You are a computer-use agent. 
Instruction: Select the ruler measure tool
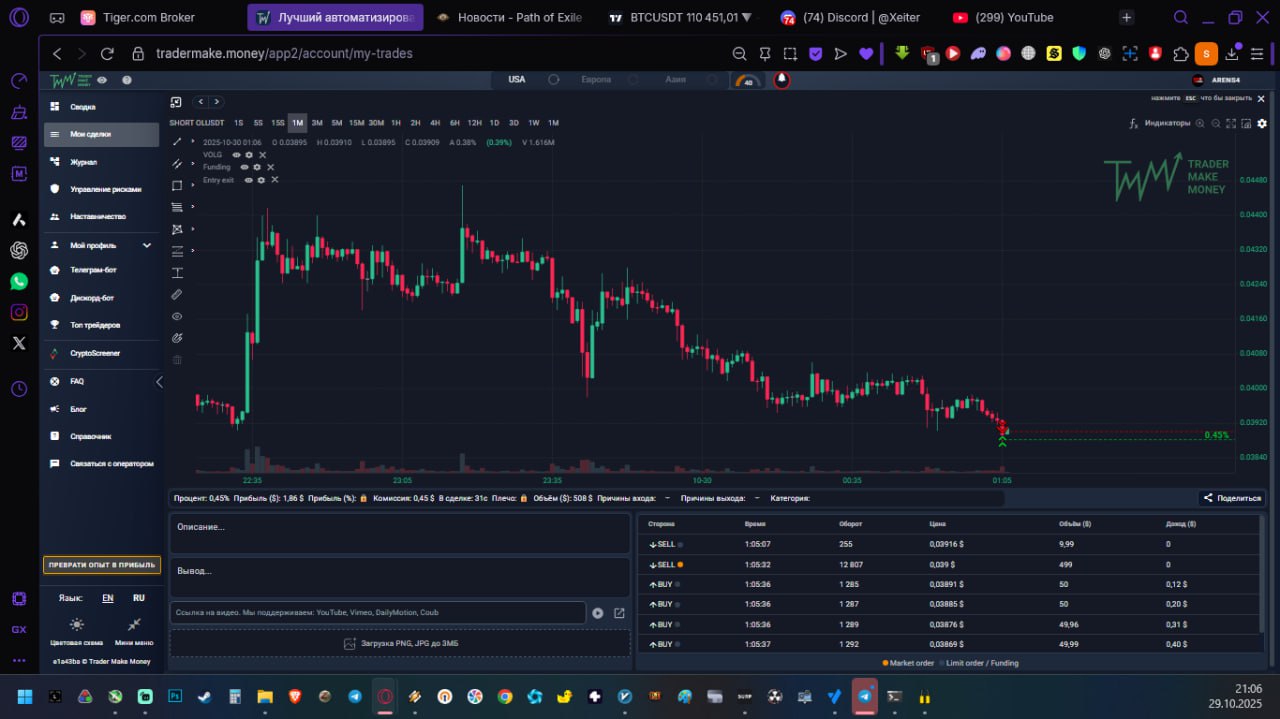tap(178, 294)
